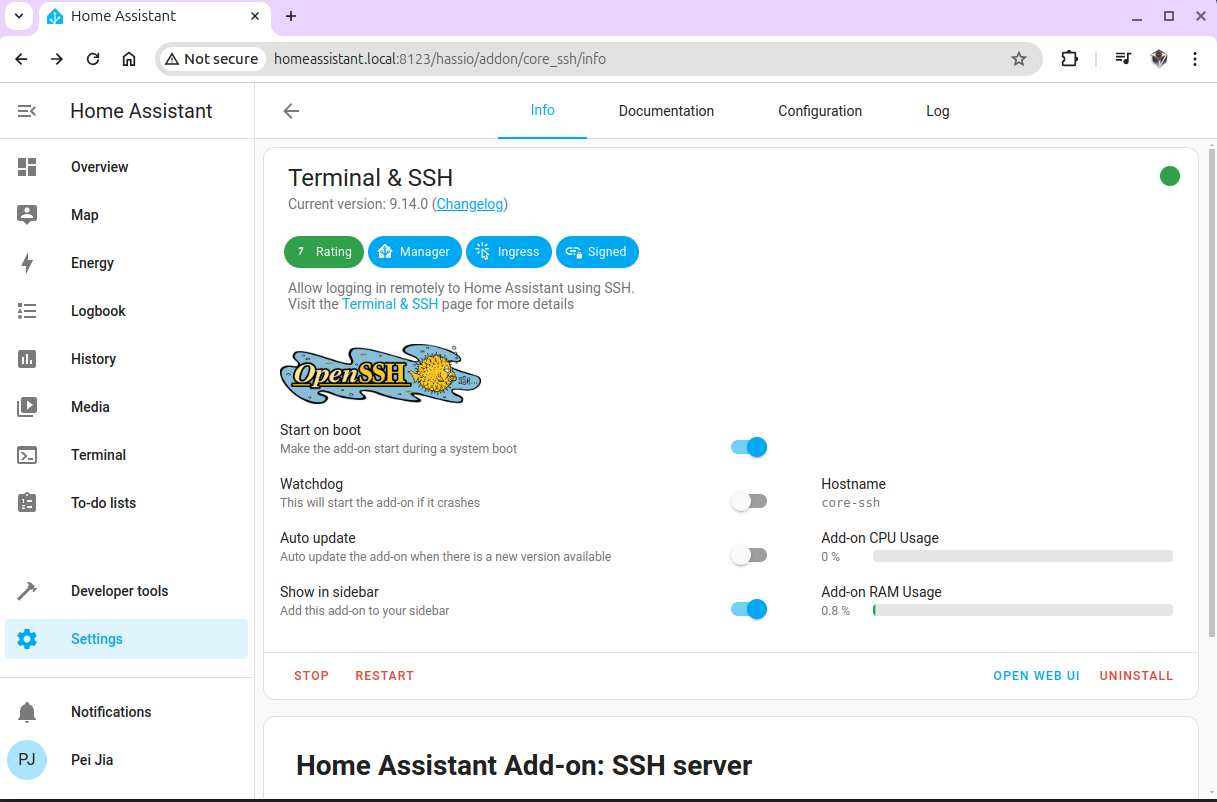Open Notifications bell icon
Viewport: 1217px width, 802px height.
tap(27, 712)
